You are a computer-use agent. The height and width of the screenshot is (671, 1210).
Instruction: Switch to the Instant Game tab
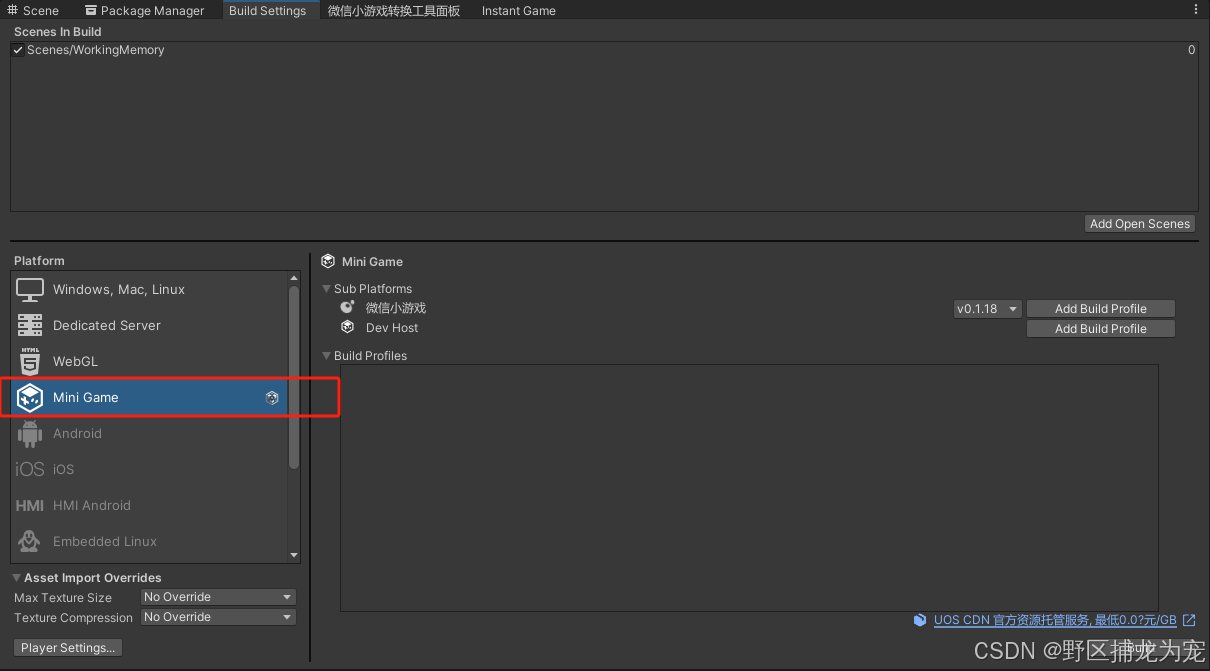click(518, 10)
